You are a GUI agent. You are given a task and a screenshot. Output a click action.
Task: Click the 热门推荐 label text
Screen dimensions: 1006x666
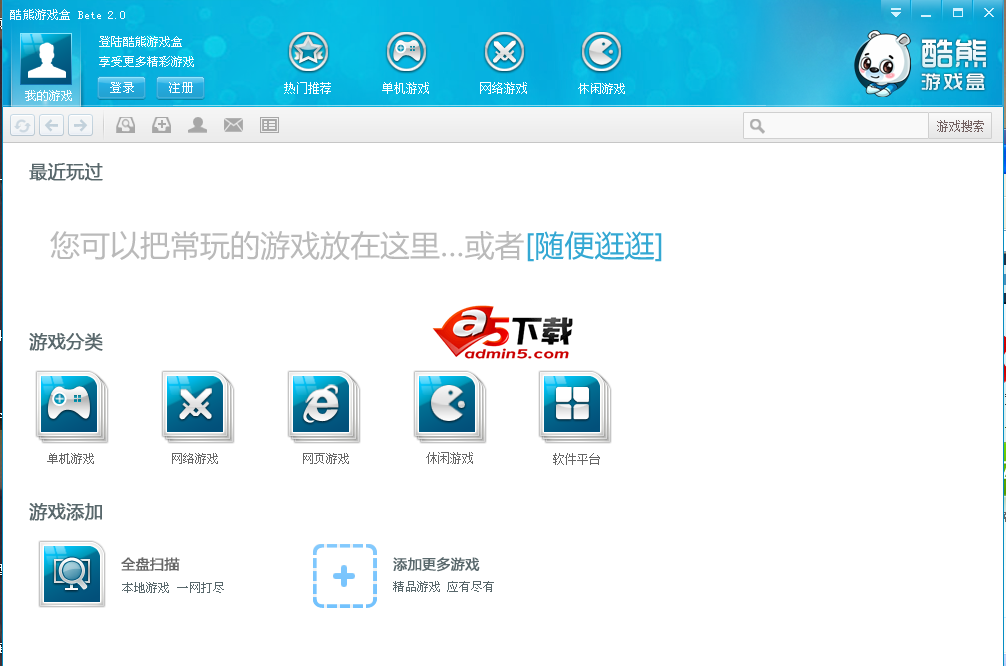click(x=308, y=88)
